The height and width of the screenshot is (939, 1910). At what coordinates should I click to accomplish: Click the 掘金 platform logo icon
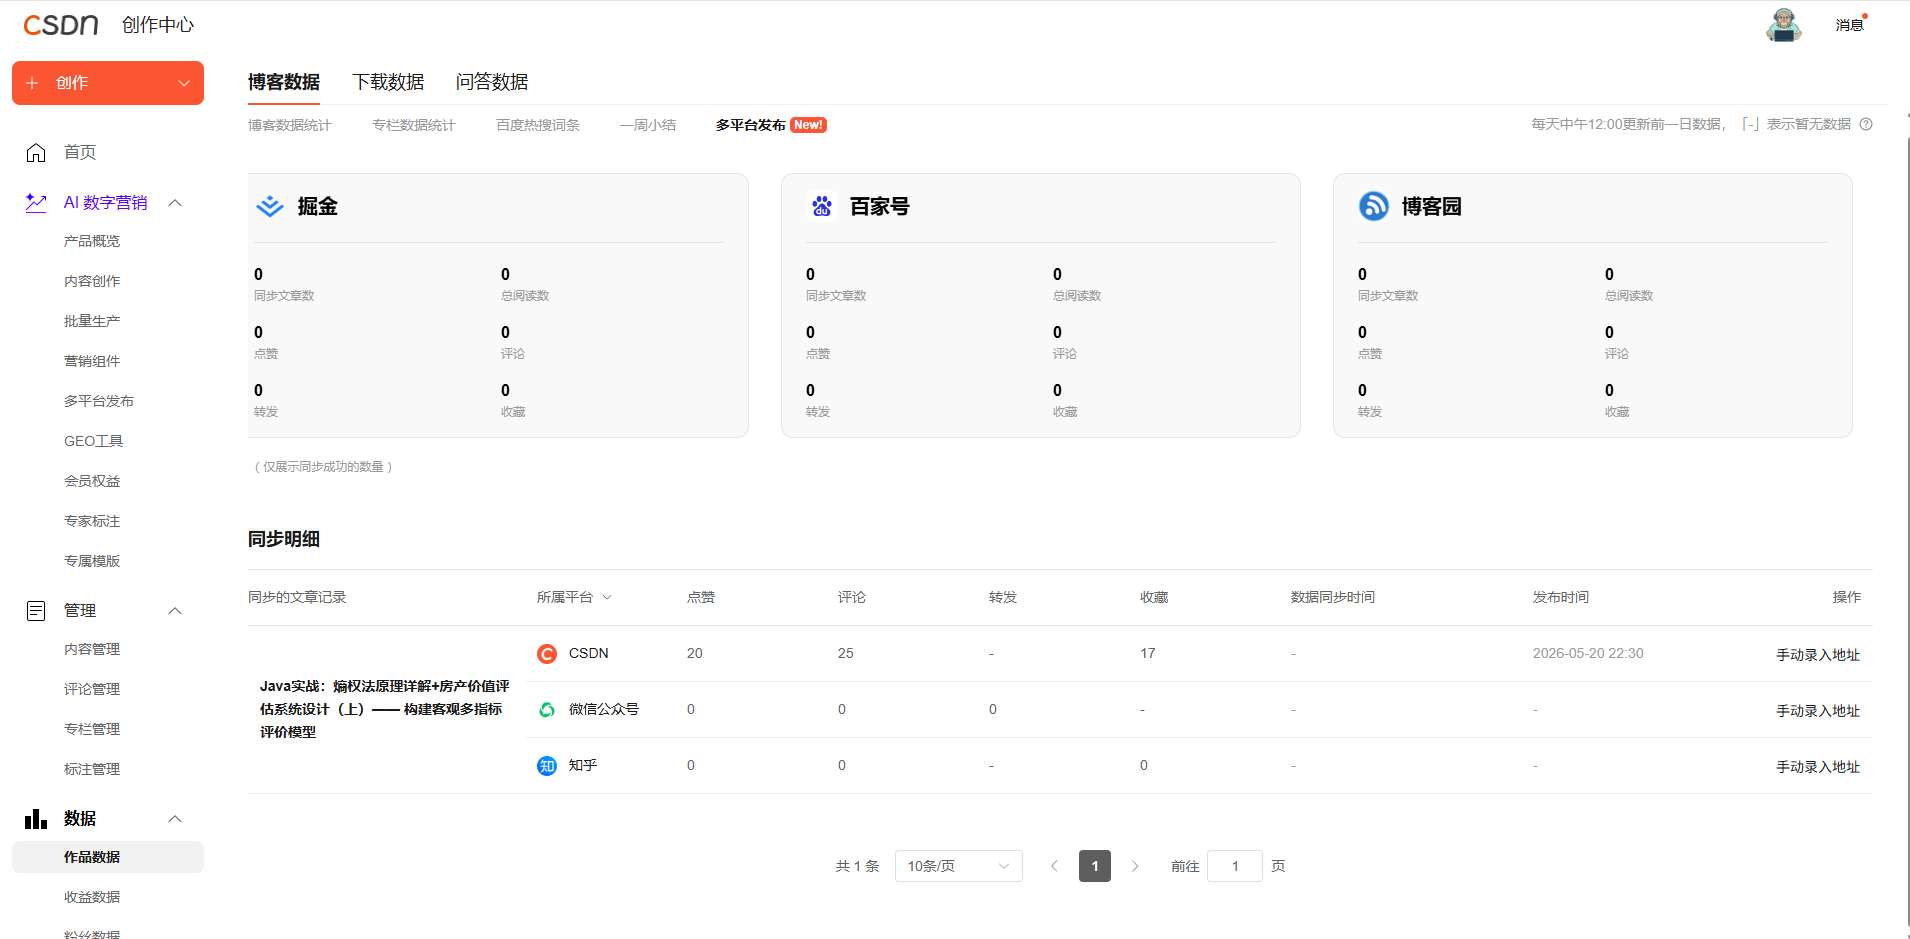(x=270, y=206)
